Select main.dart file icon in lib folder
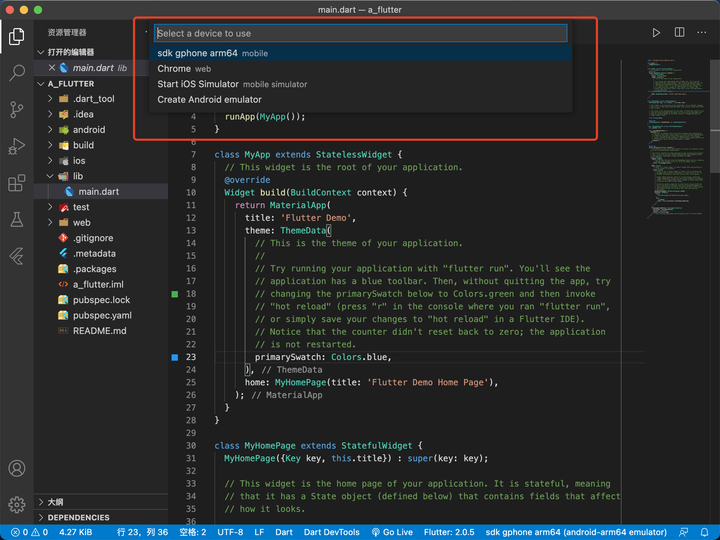This screenshot has width=720, height=540. 69,191
